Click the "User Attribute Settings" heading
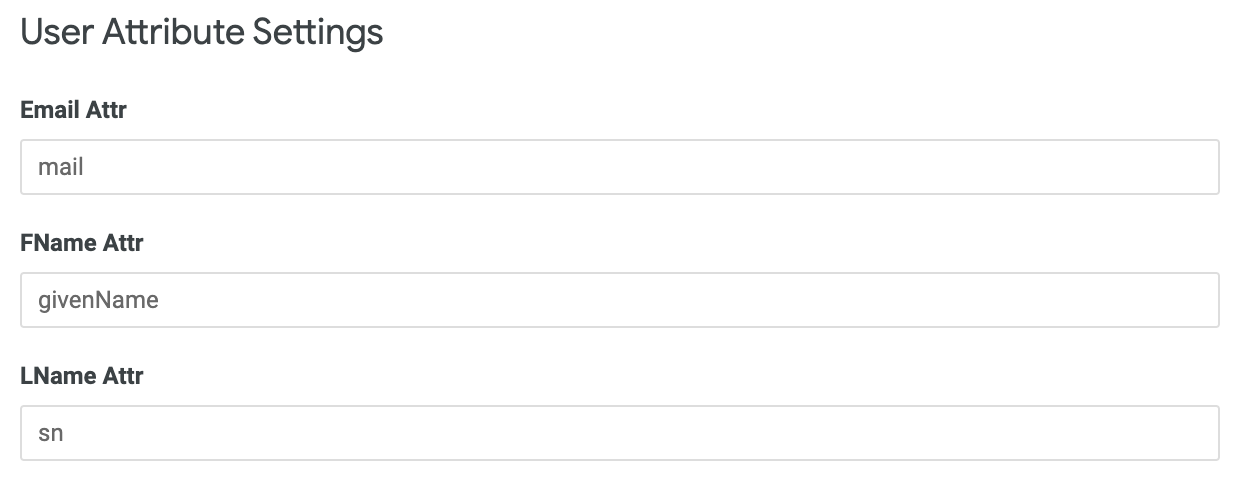 click(201, 32)
